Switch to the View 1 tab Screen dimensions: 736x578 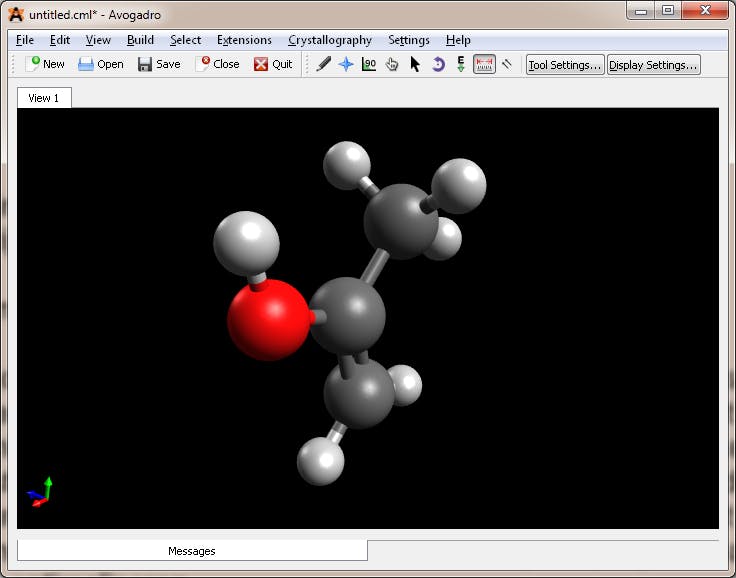[44, 98]
